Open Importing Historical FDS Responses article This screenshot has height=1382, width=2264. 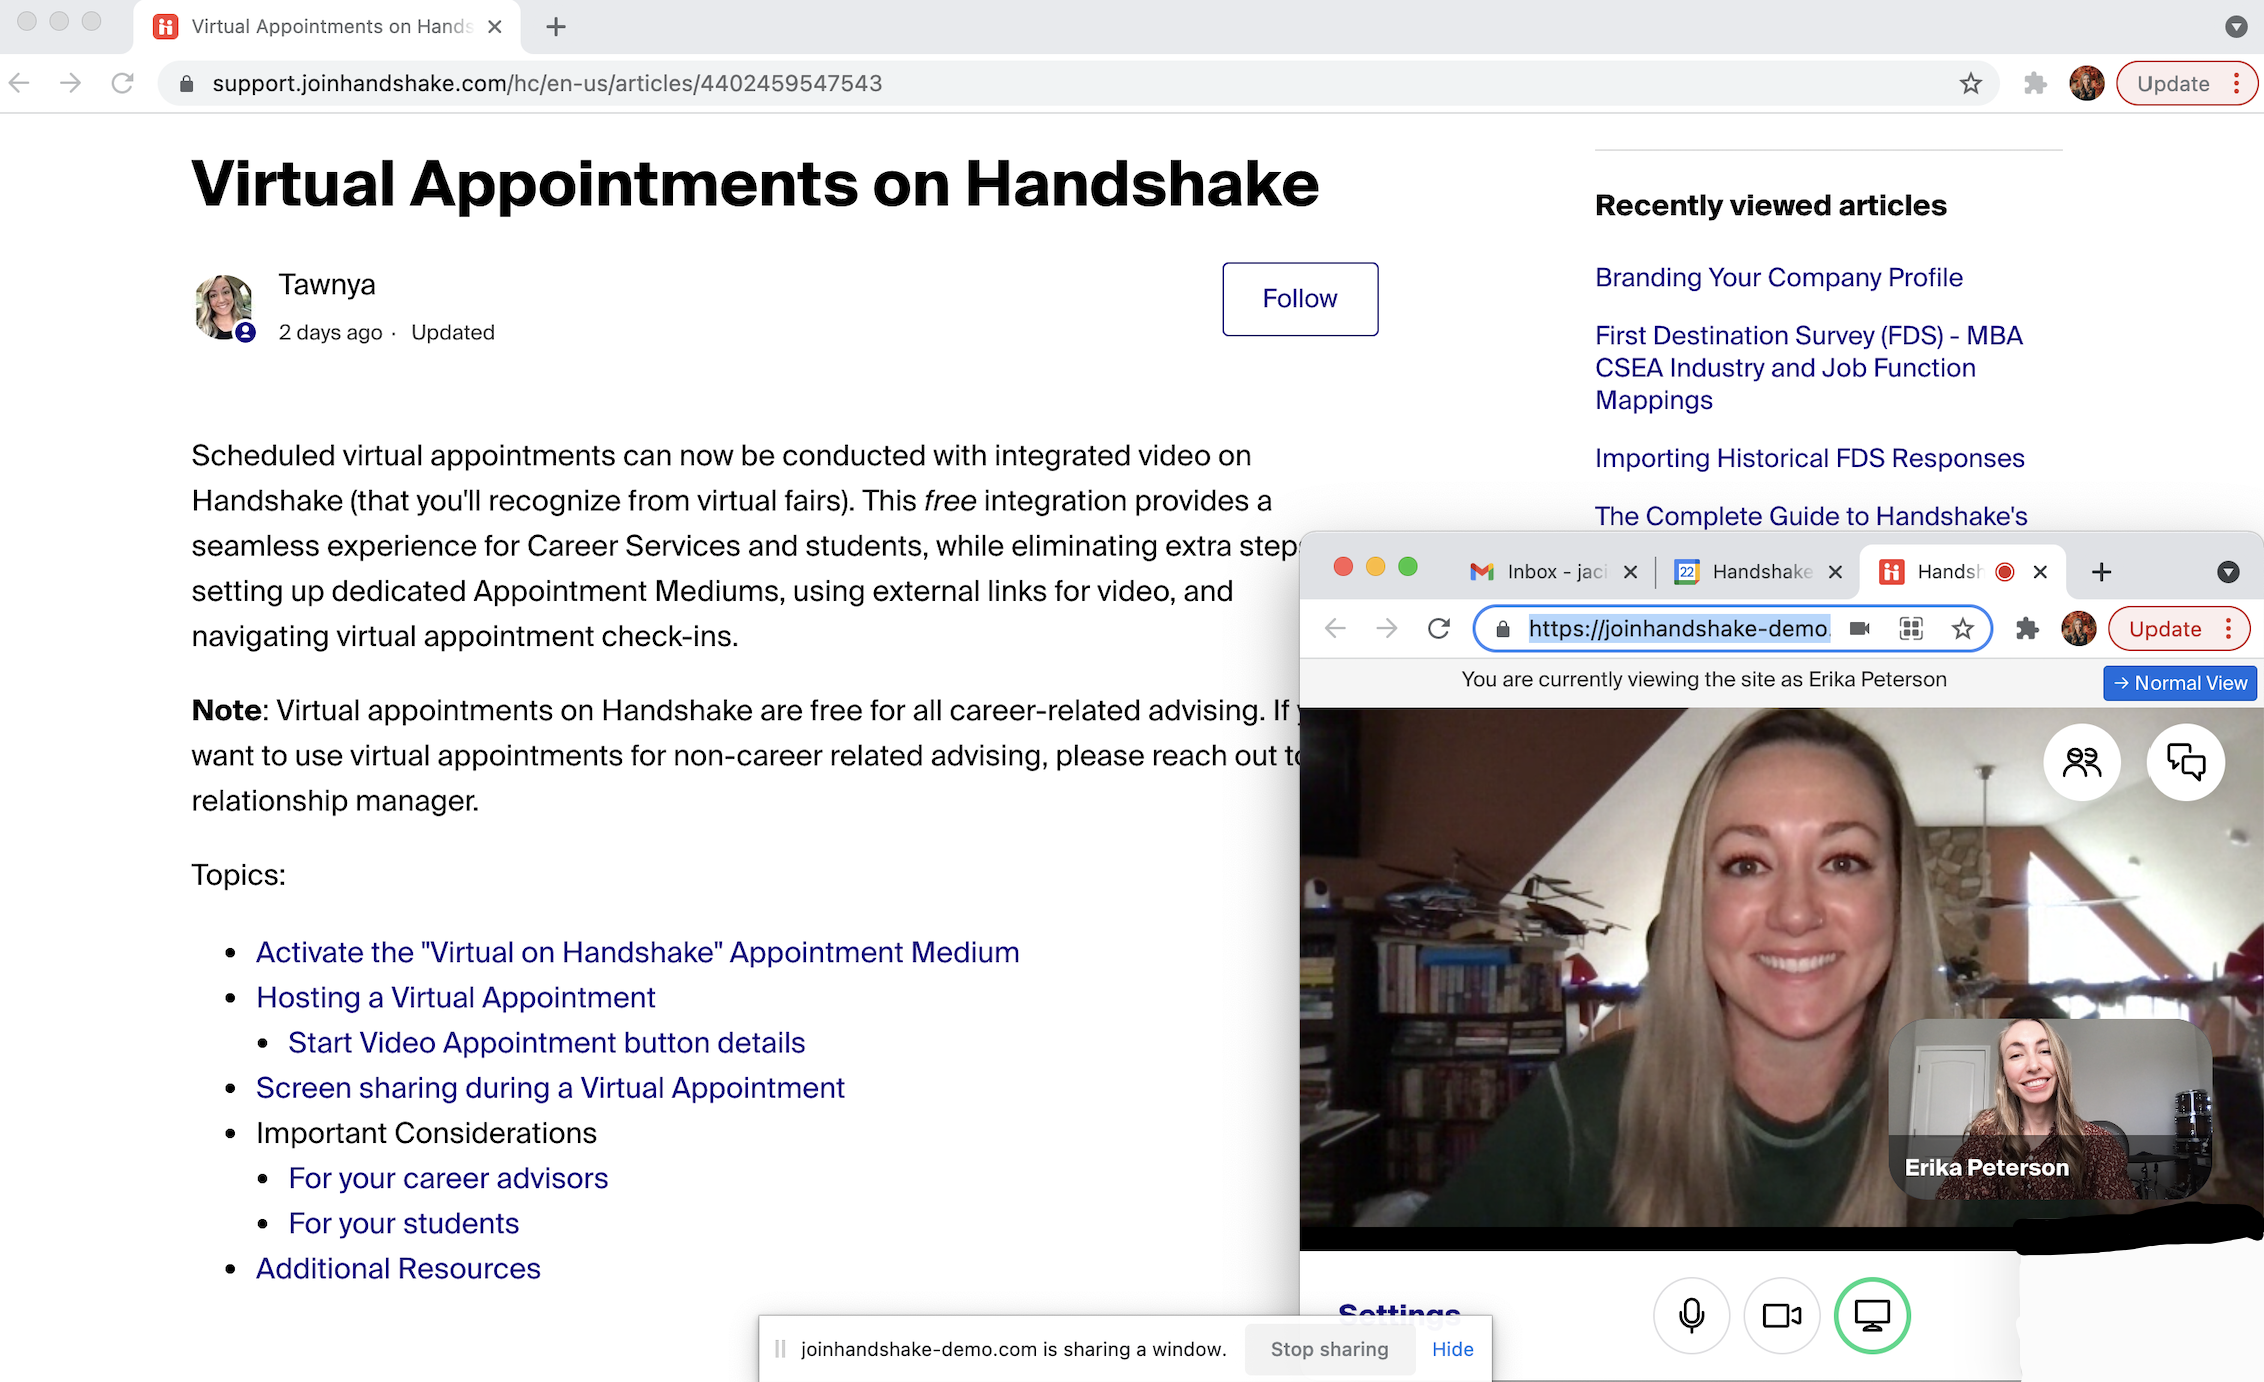[1809, 458]
